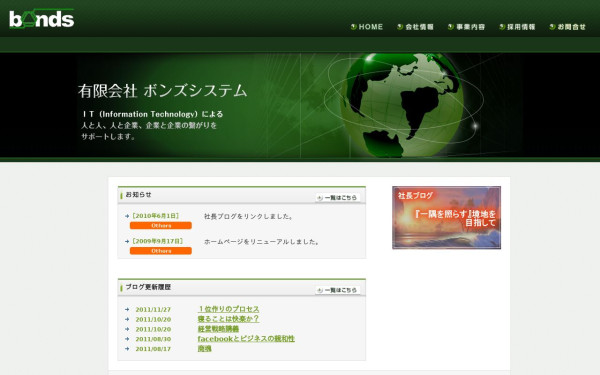This screenshot has height=375, width=600.
Task: Click the globe banner image
Action: tap(300, 105)
